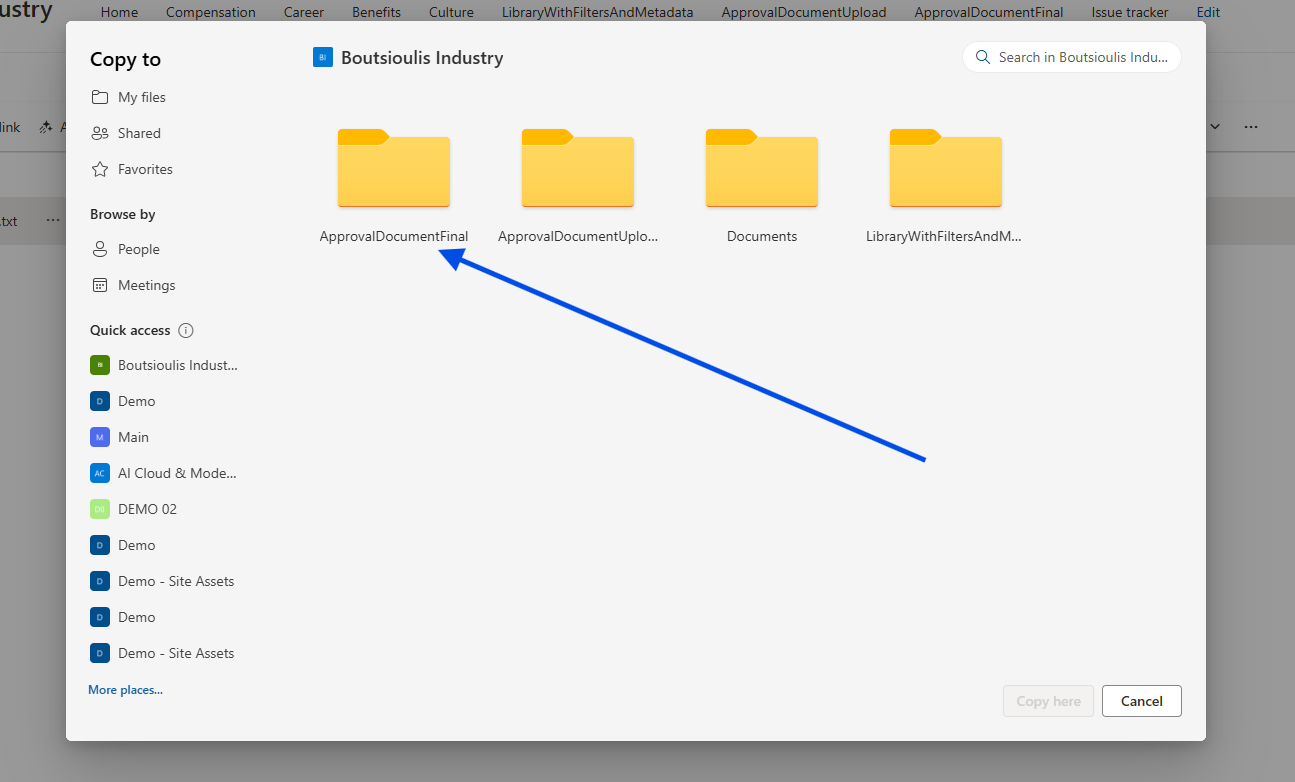The width and height of the screenshot is (1295, 782).
Task: Open the ApprovalDocumentUpload folder icon
Action: click(577, 169)
